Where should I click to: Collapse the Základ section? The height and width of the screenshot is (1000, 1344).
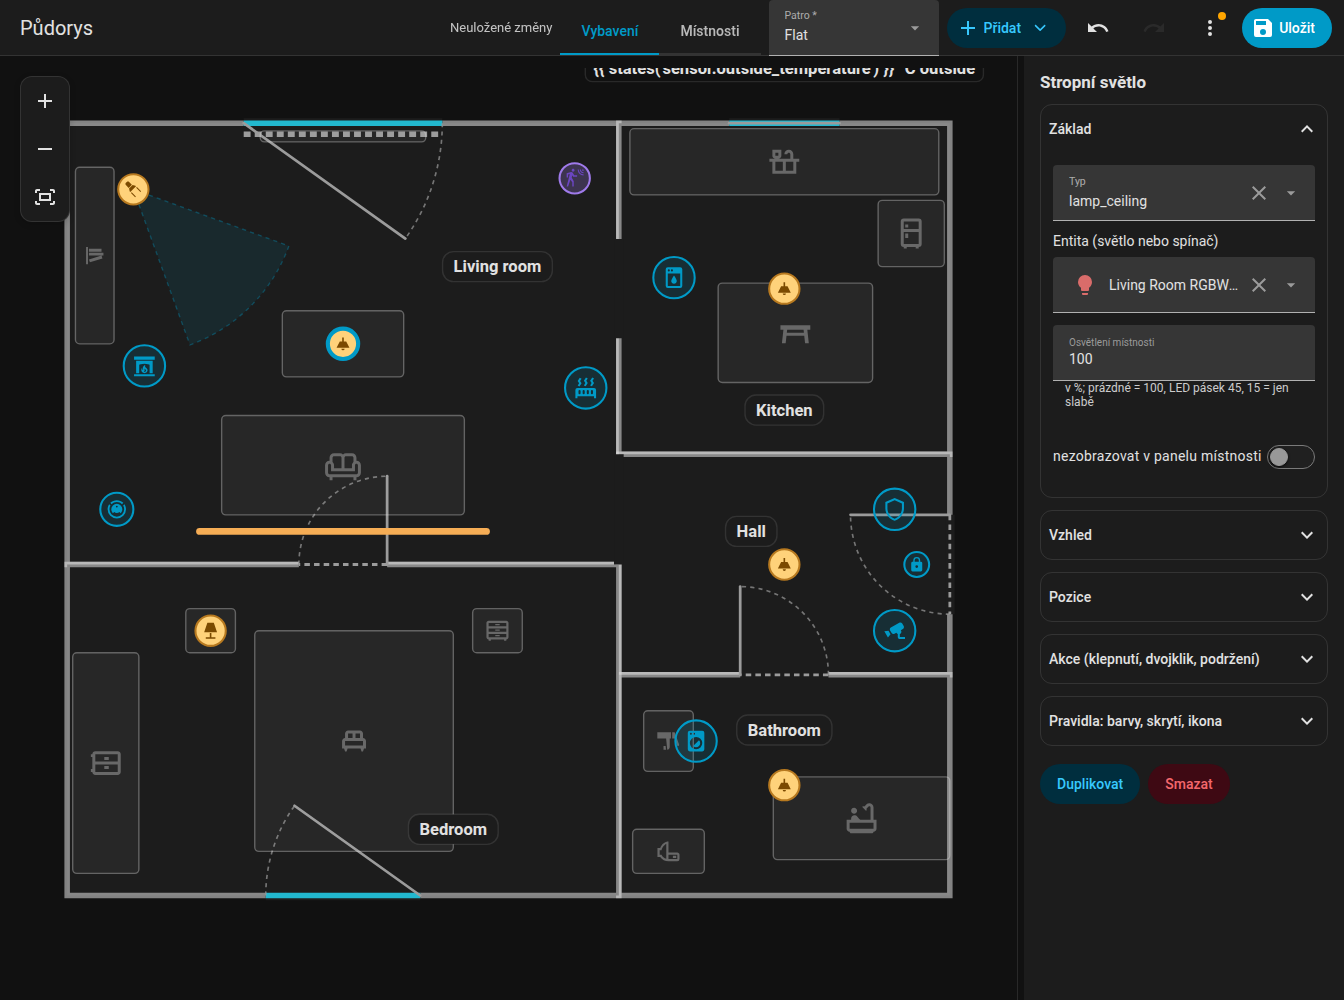1184,129
